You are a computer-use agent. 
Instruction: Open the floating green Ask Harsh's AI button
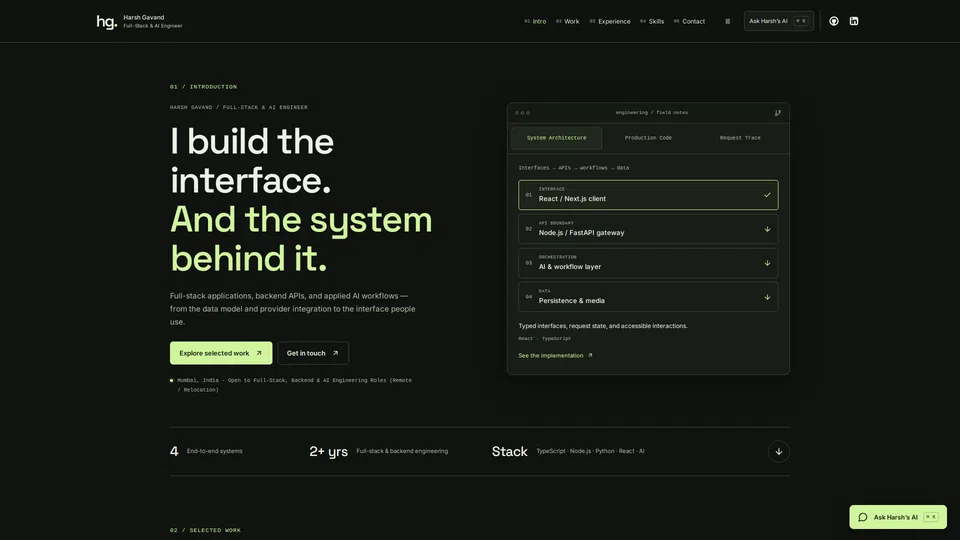point(898,517)
